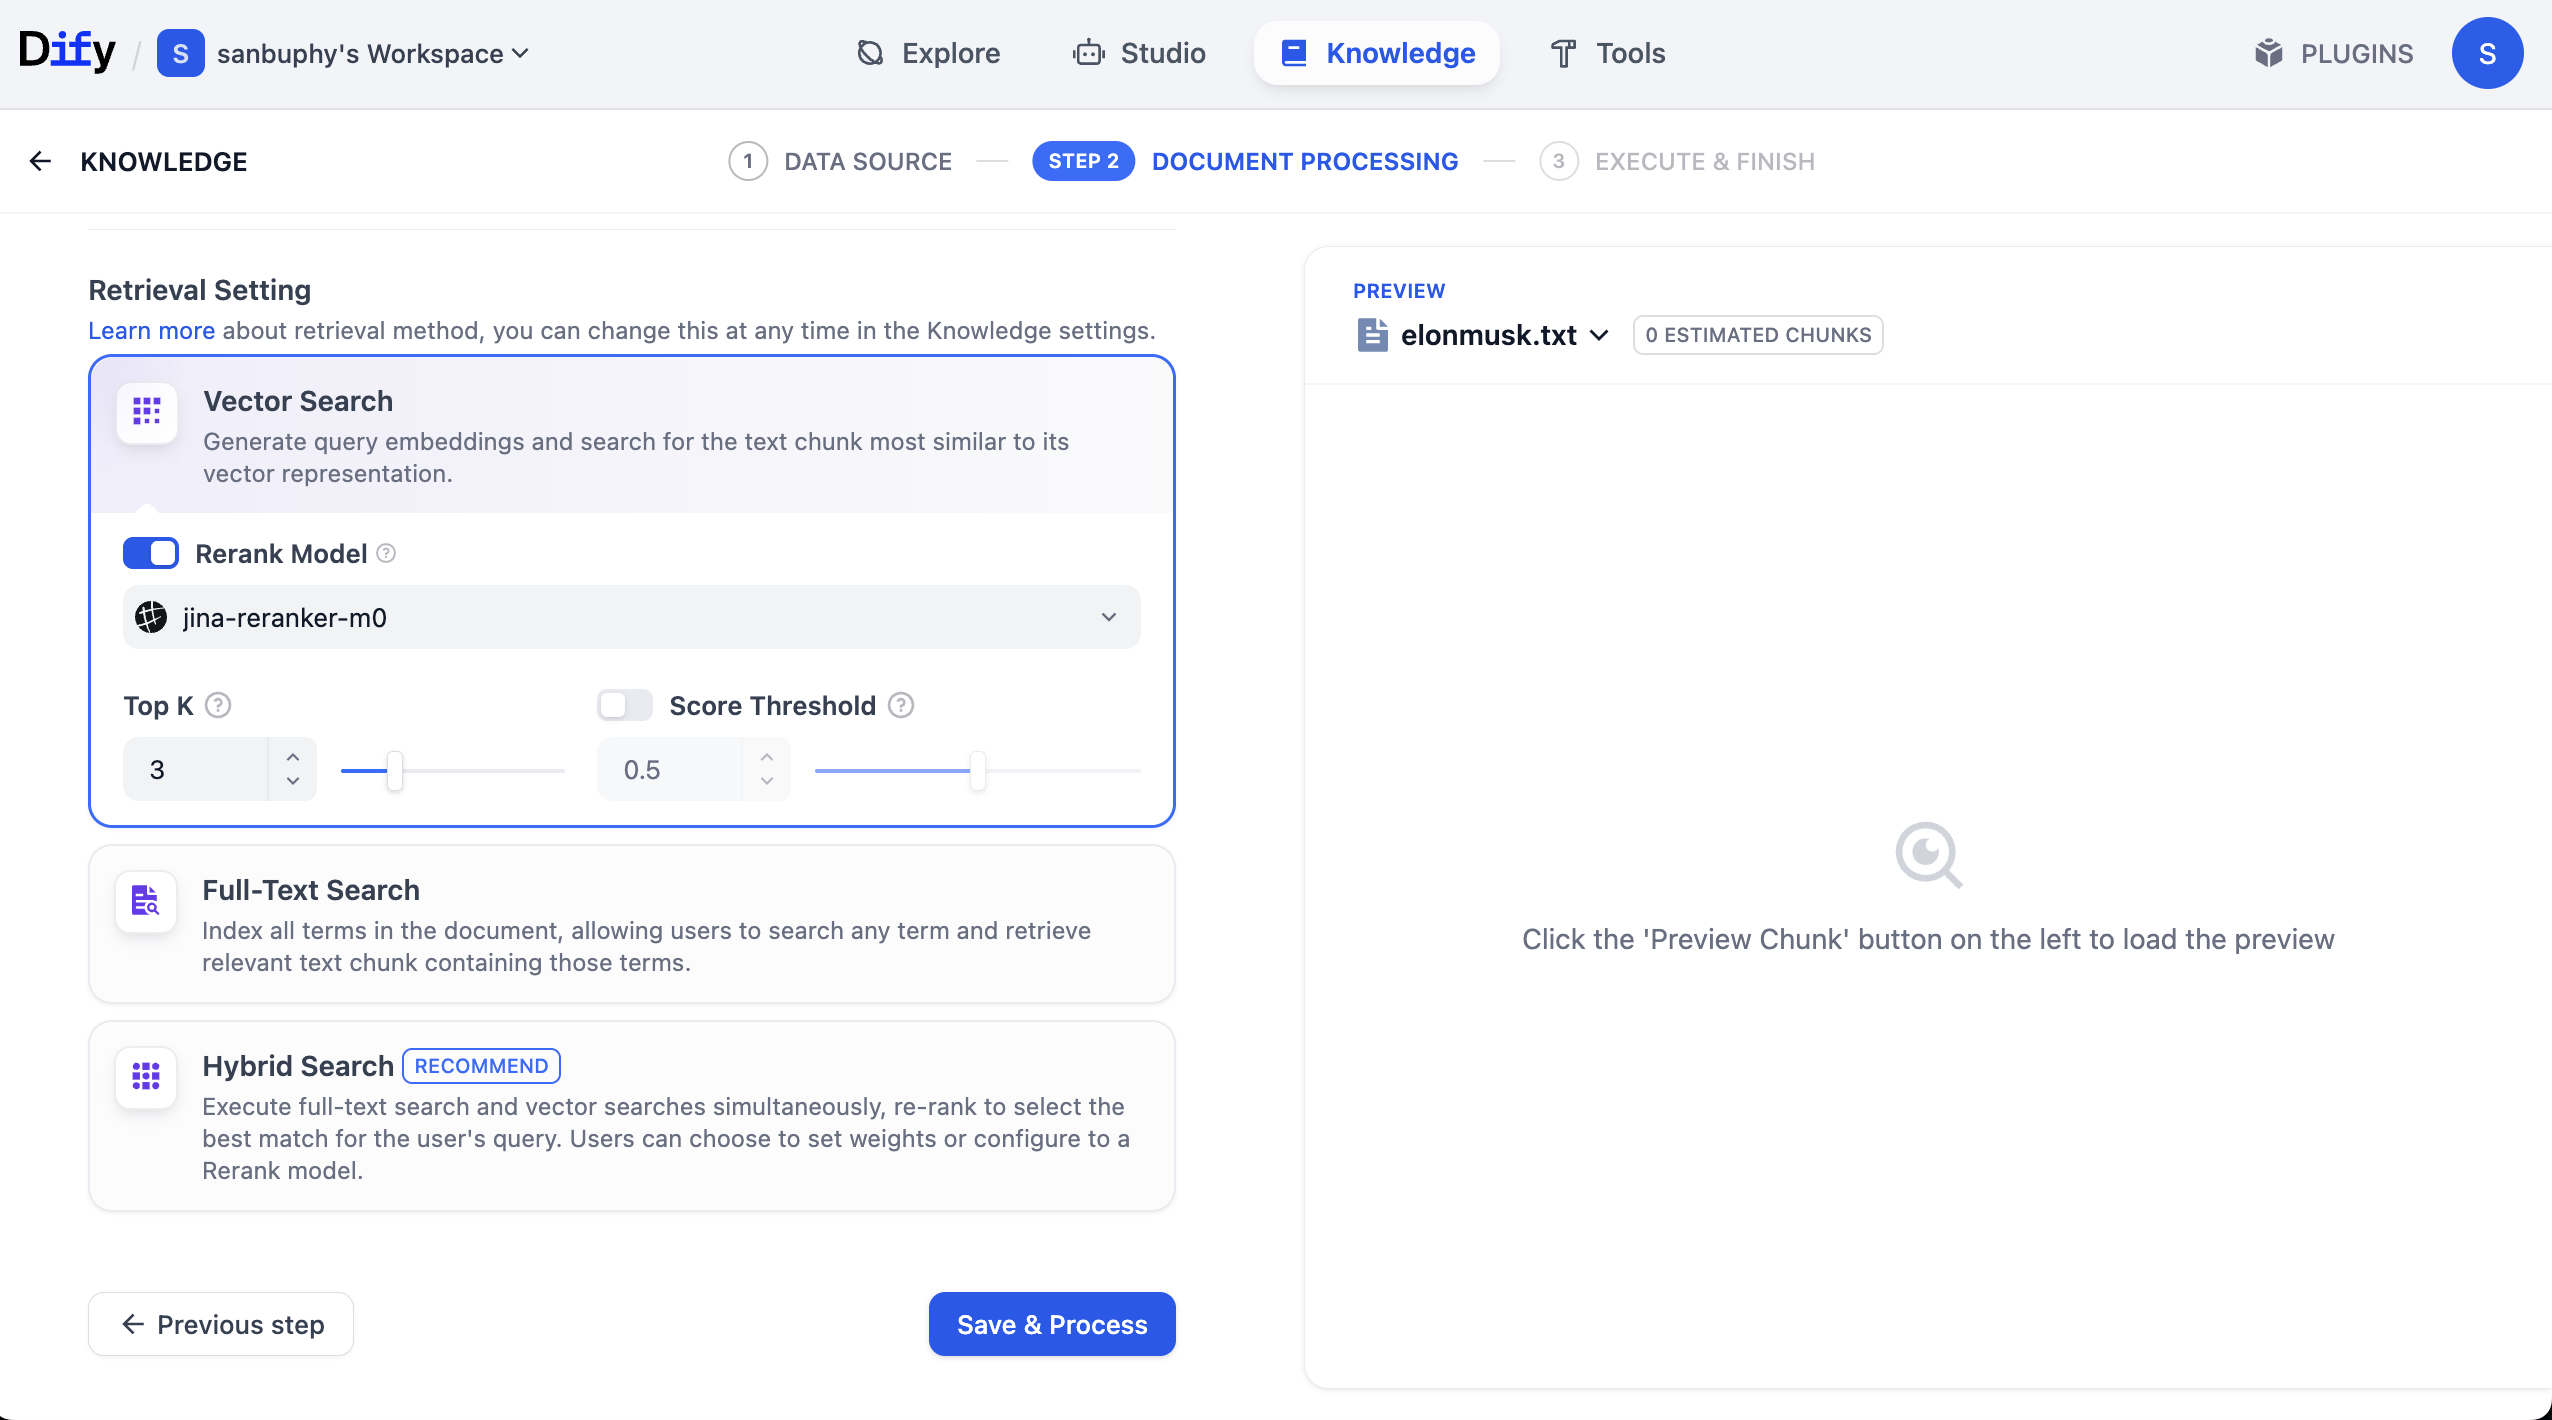Open the user avatar menu
The image size is (2552, 1420).
[2487, 53]
